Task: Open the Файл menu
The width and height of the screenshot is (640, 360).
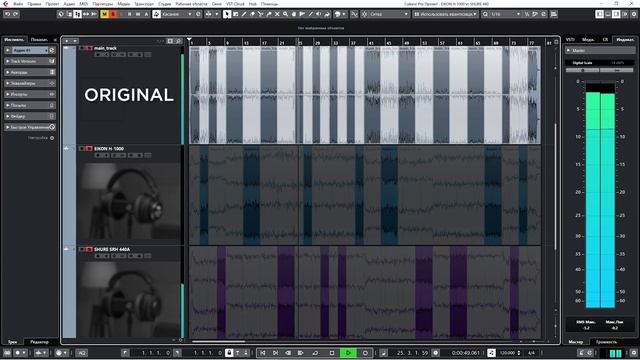Action: [18, 4]
